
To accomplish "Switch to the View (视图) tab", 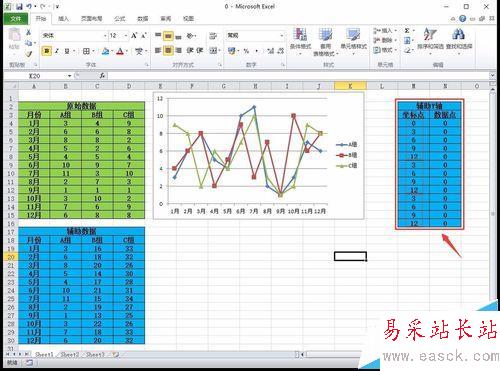I will click(x=188, y=19).
